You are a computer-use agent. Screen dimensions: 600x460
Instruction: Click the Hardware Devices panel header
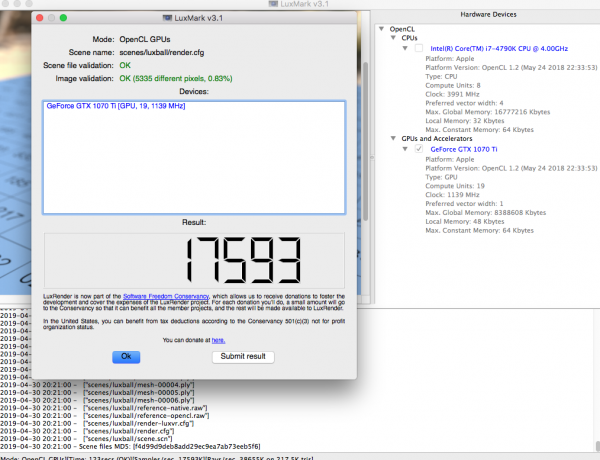488,15
